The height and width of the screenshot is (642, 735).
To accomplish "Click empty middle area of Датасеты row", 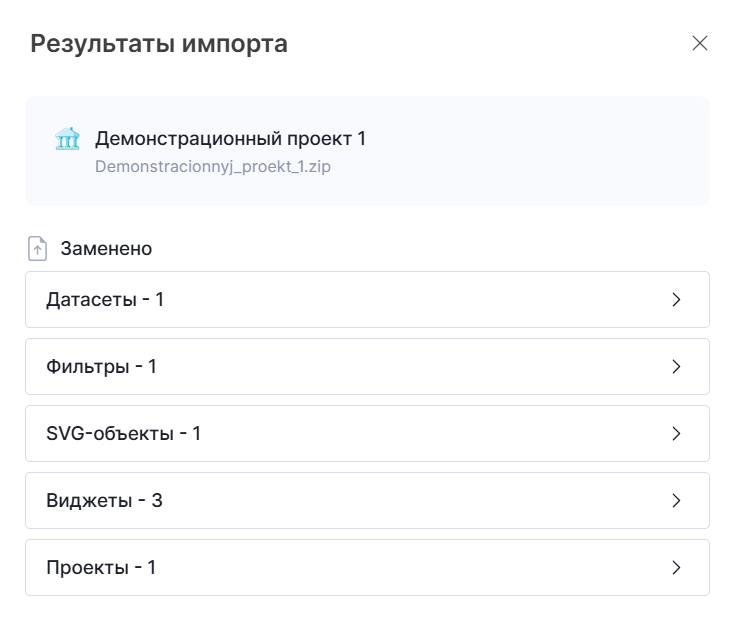I will pyautogui.click(x=400, y=299).
